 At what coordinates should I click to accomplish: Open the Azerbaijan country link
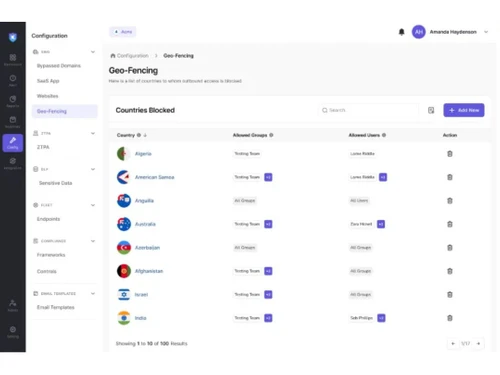click(147, 248)
